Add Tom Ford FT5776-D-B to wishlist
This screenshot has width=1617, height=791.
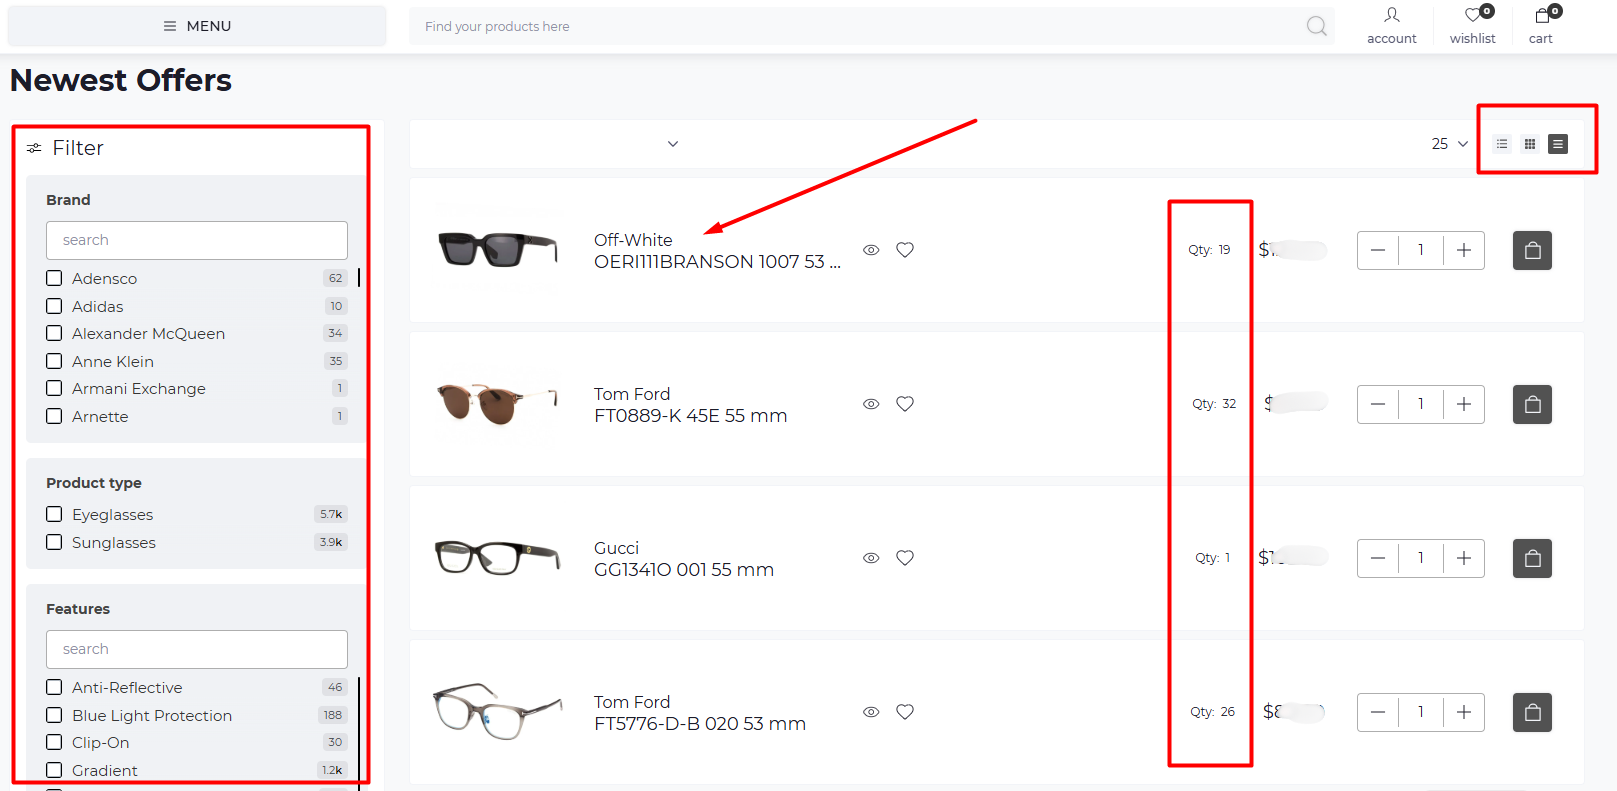pos(905,712)
